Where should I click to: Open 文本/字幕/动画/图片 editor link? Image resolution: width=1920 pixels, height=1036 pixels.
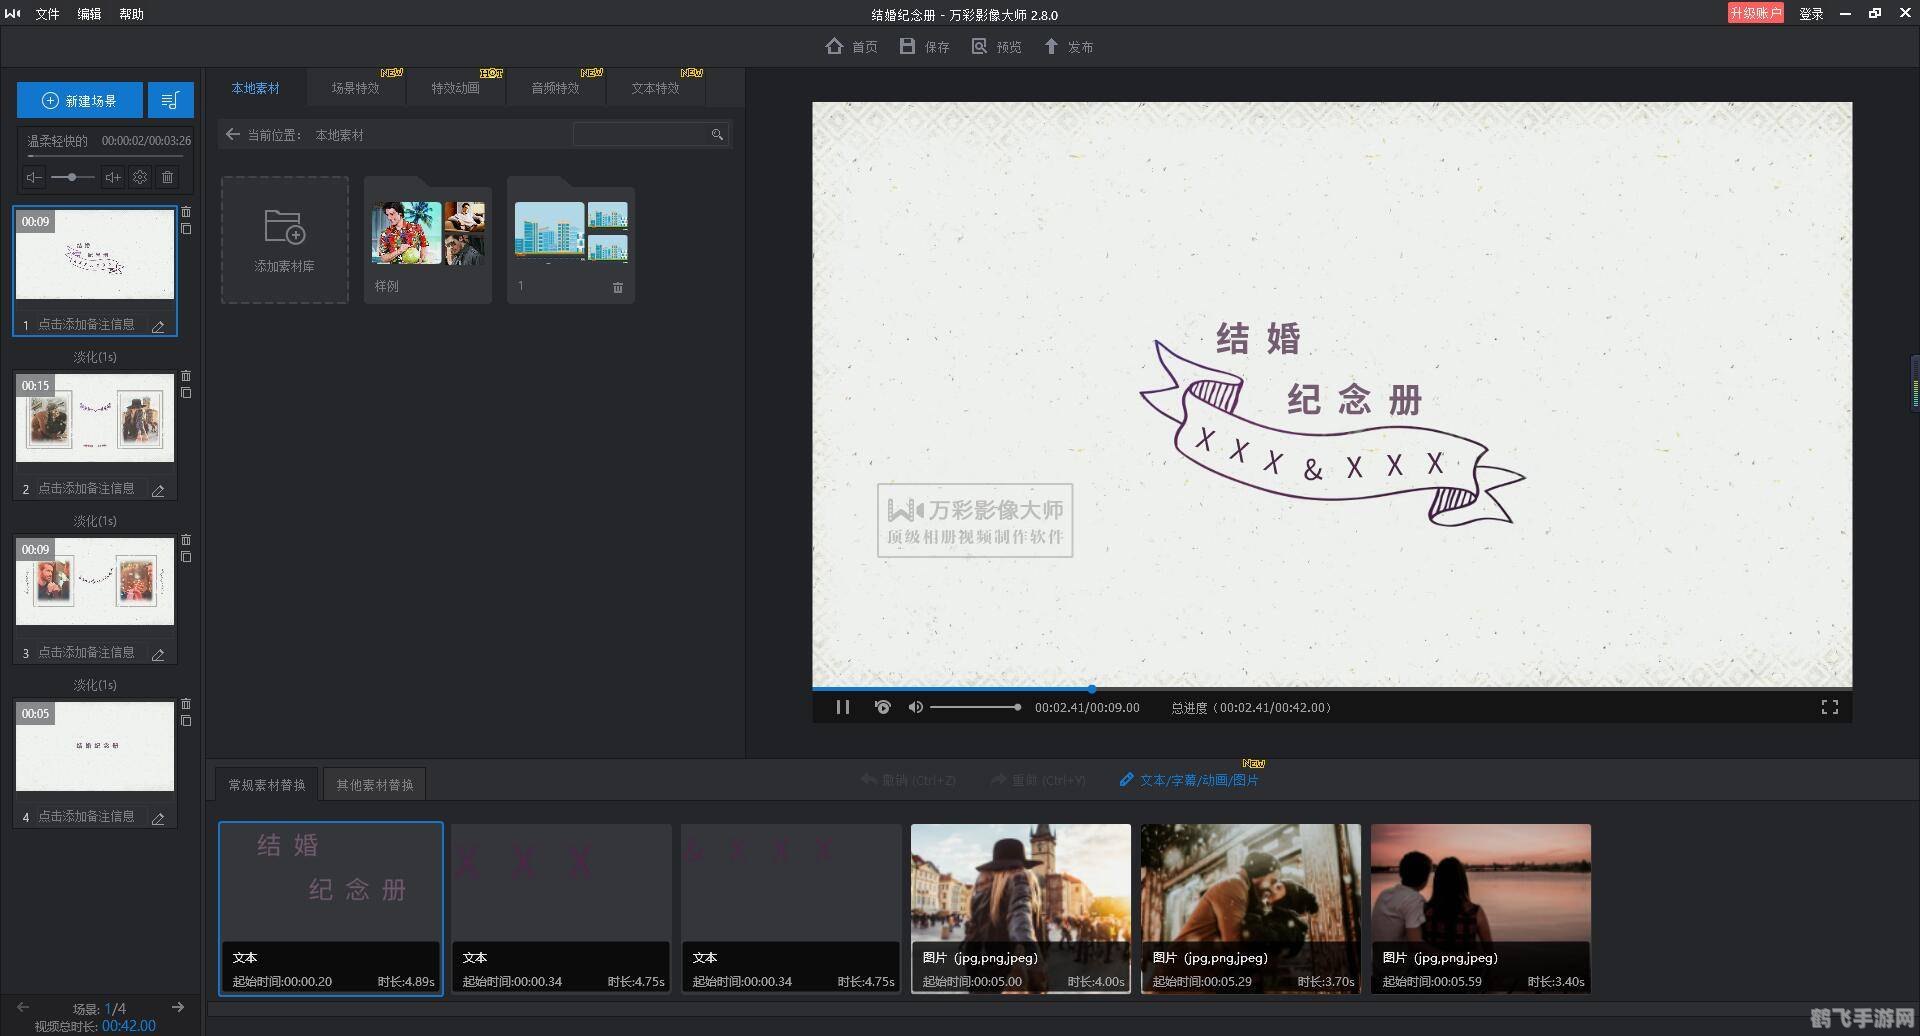click(1190, 780)
